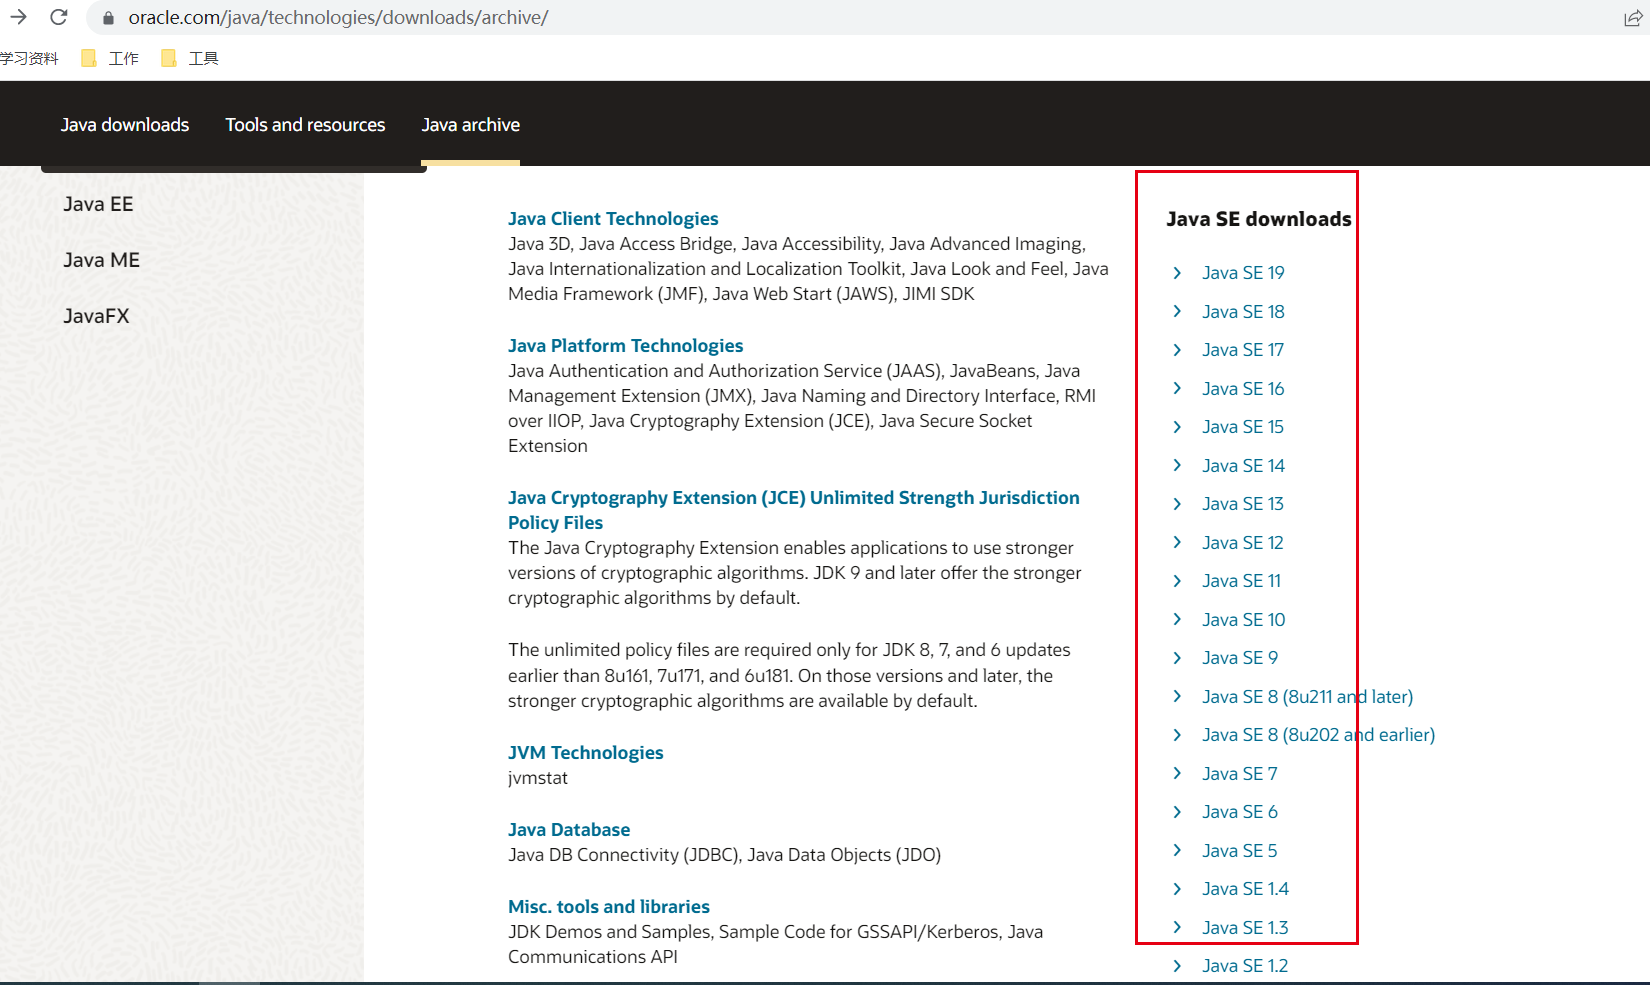The height and width of the screenshot is (985, 1650).
Task: Click the URL address field
Action: (338, 17)
